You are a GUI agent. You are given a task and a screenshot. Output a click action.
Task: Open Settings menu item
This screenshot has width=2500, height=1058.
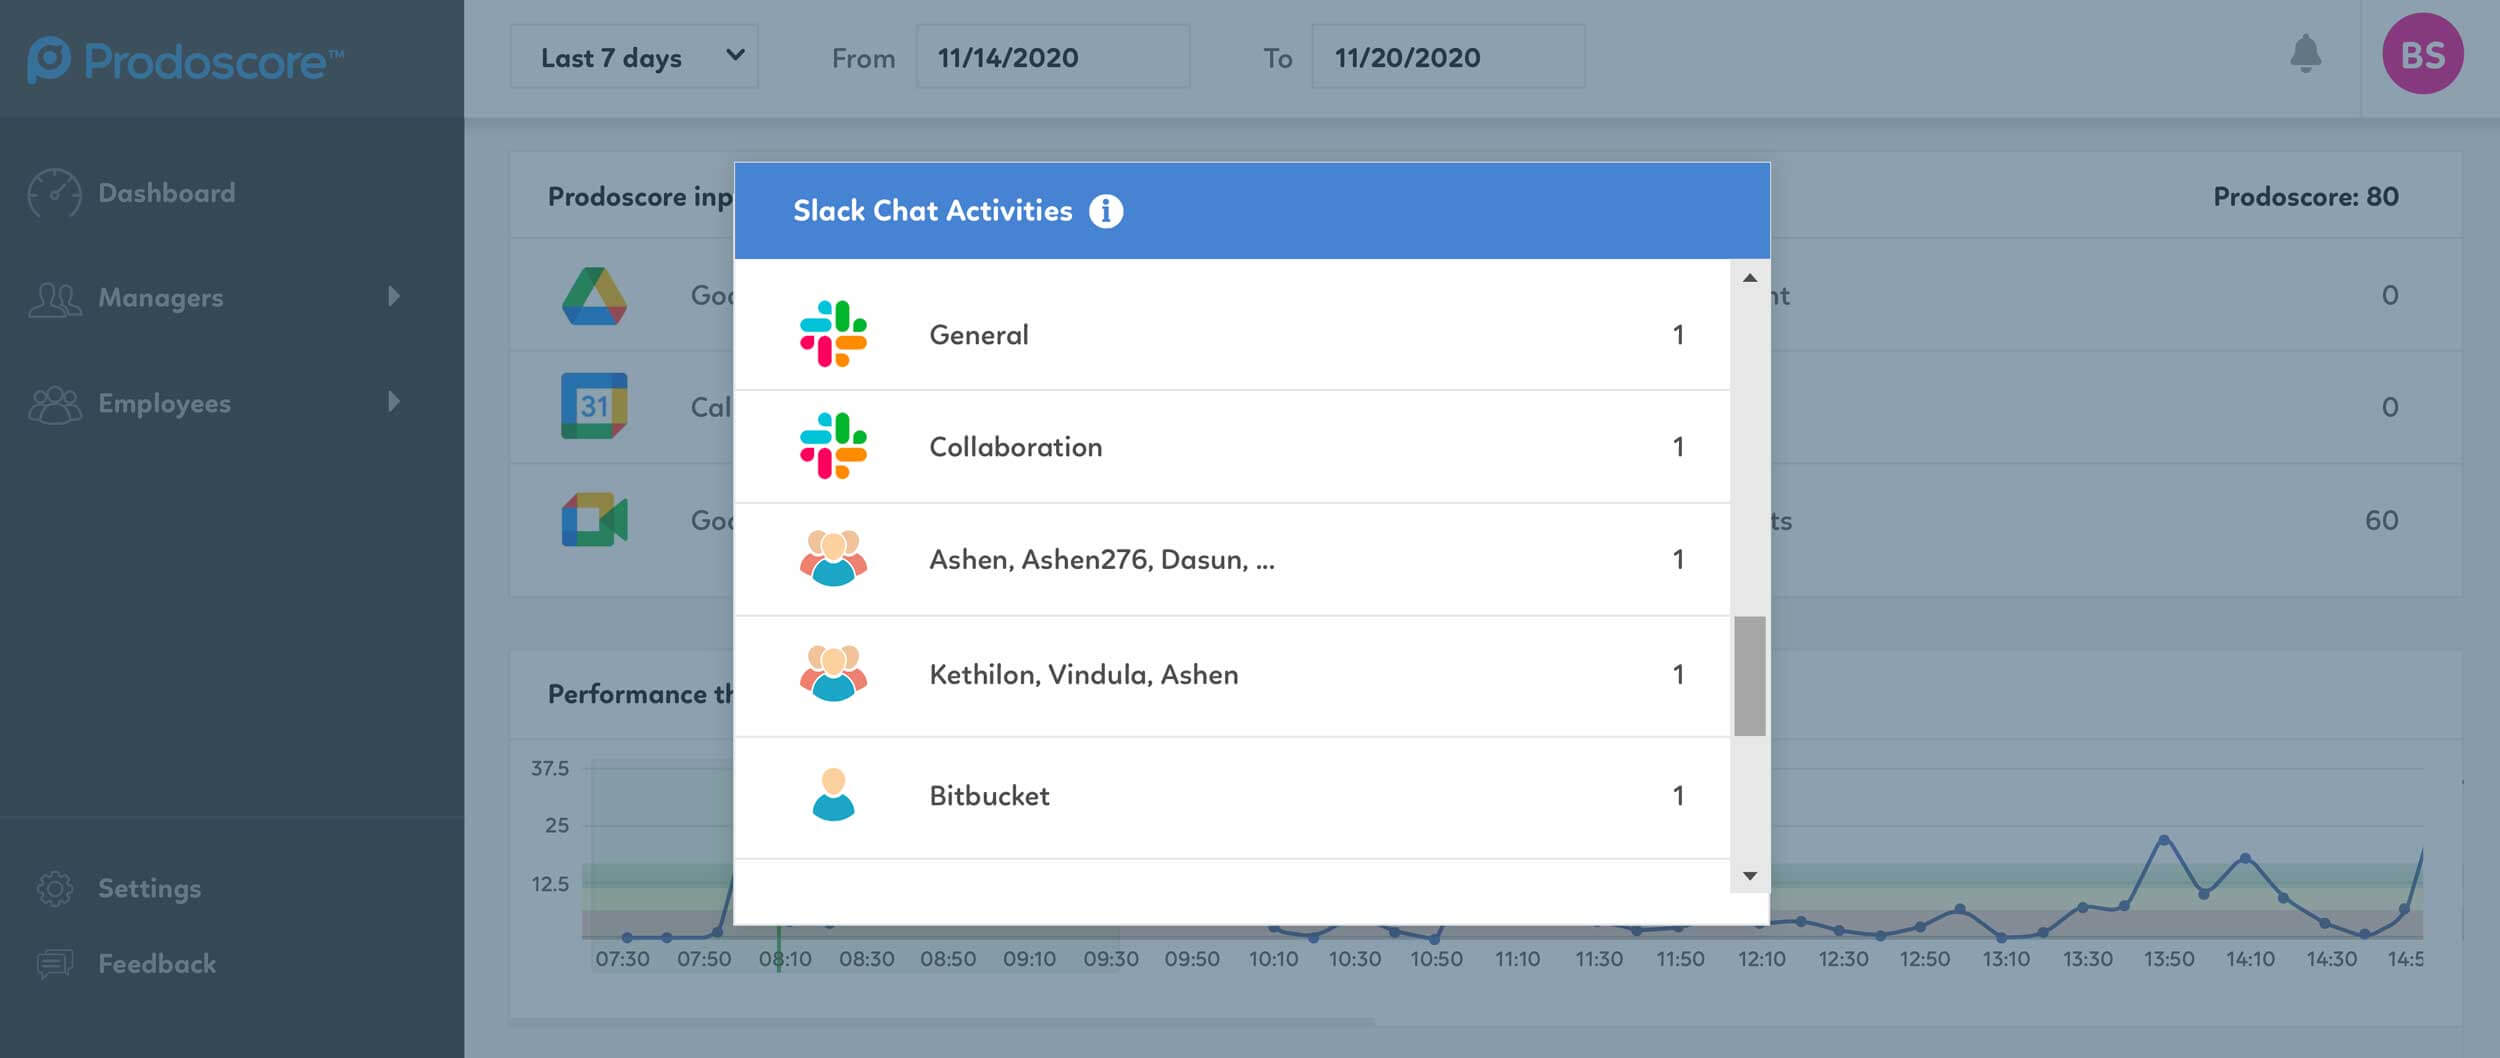150,888
